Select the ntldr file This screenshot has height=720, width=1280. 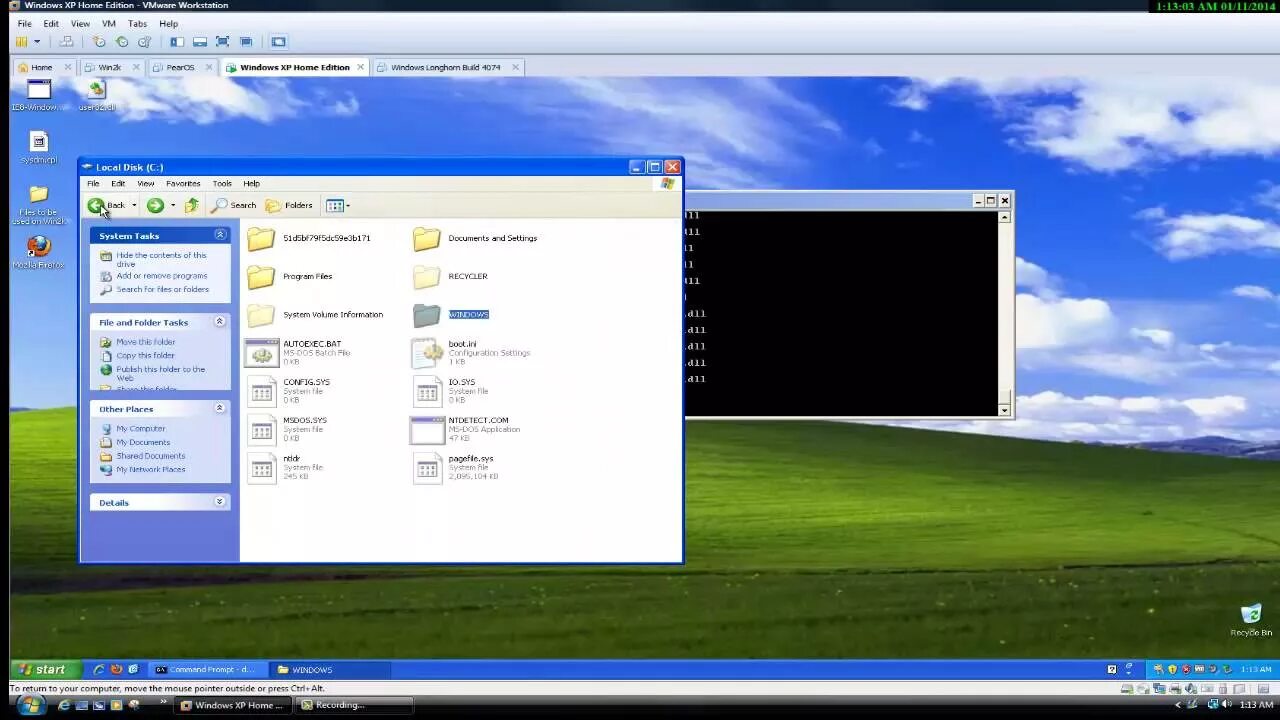pos(285,466)
